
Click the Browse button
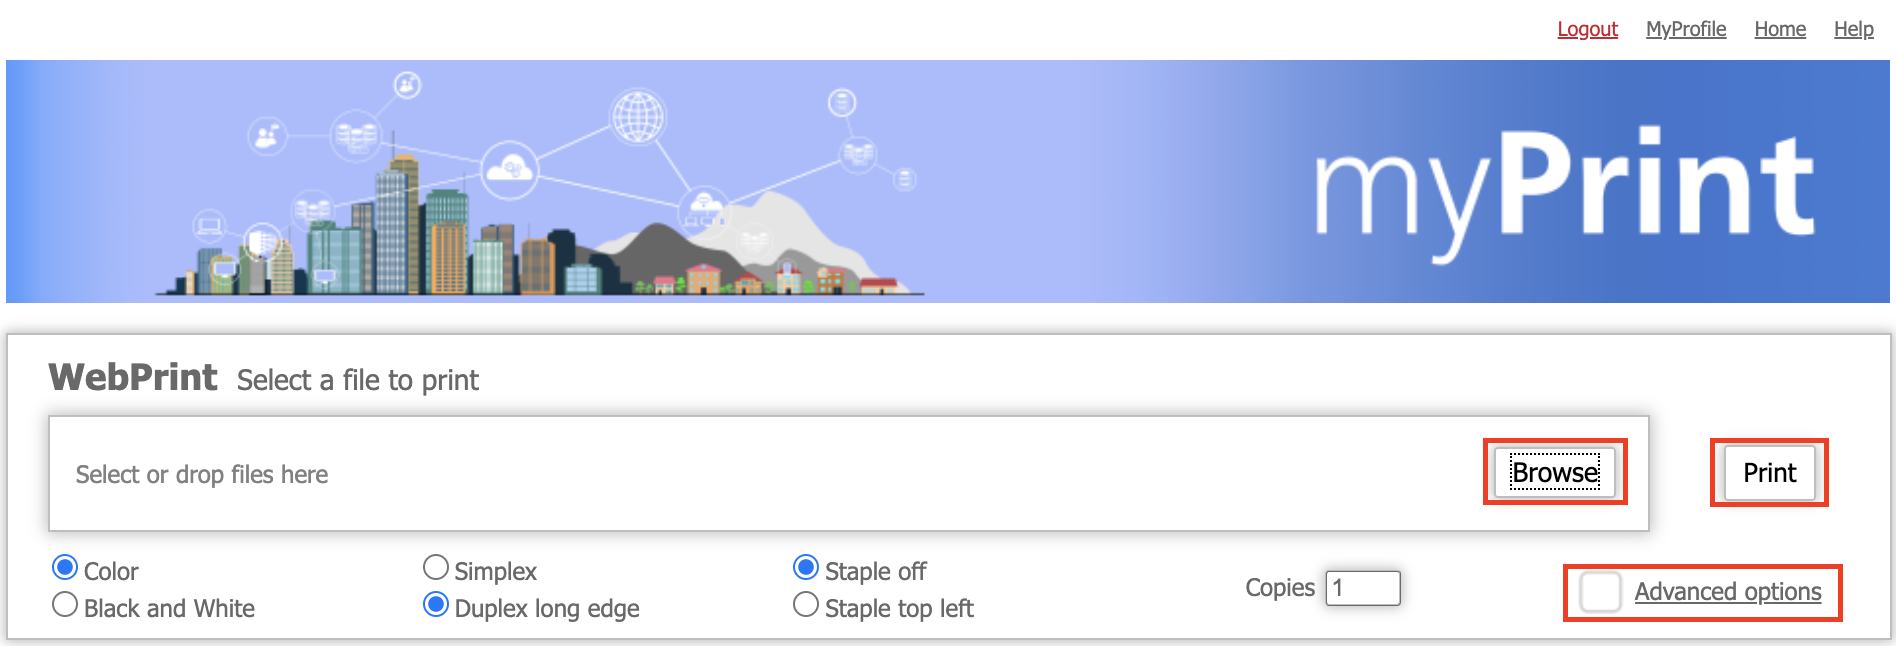(1555, 472)
